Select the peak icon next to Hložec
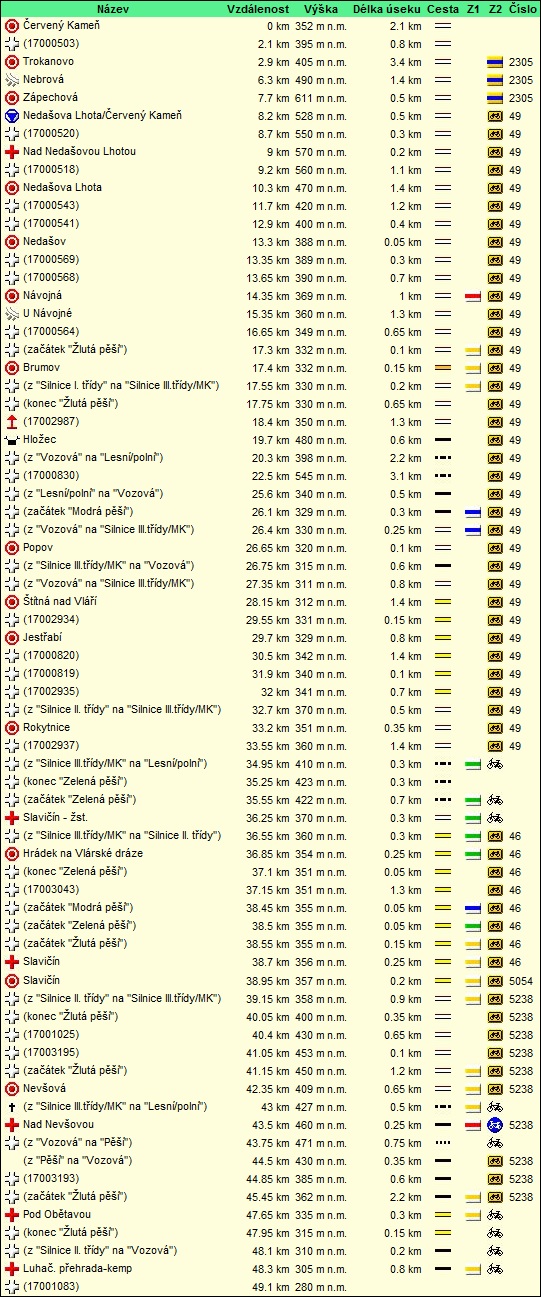The width and height of the screenshot is (541, 1297). pyautogui.click(x=12, y=440)
